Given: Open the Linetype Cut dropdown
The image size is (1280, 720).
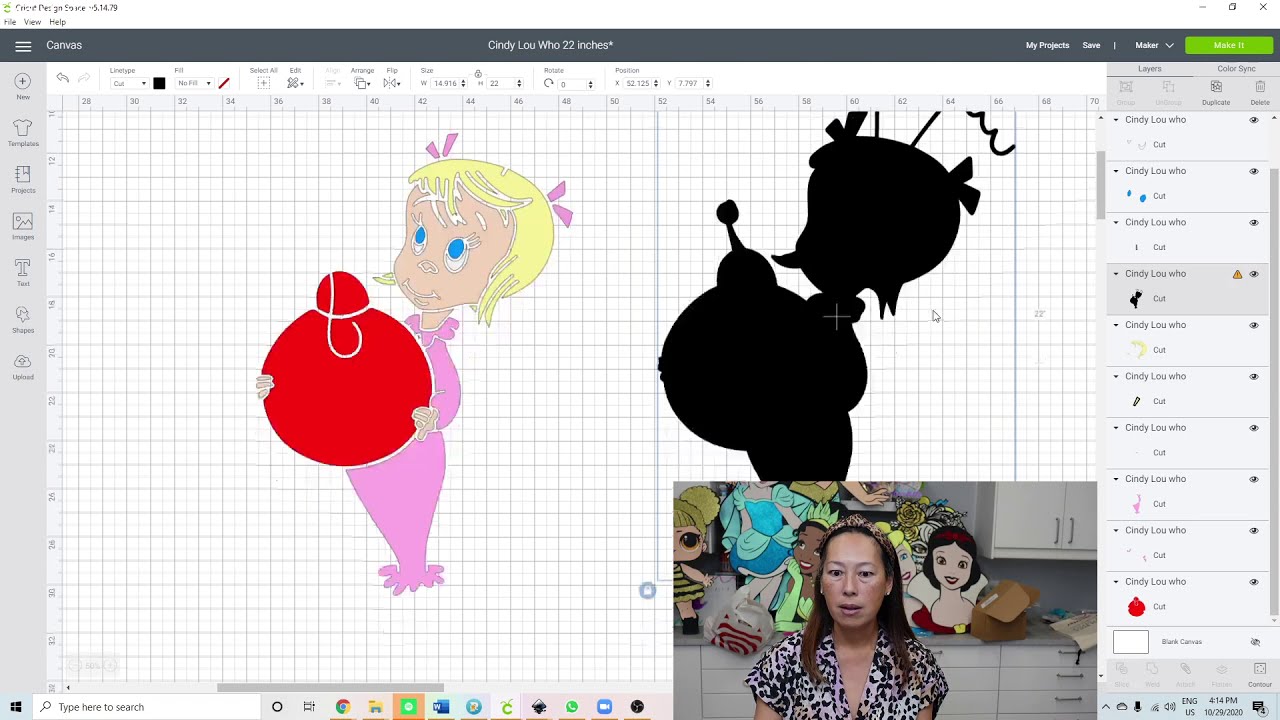Looking at the screenshot, I should pos(128,84).
